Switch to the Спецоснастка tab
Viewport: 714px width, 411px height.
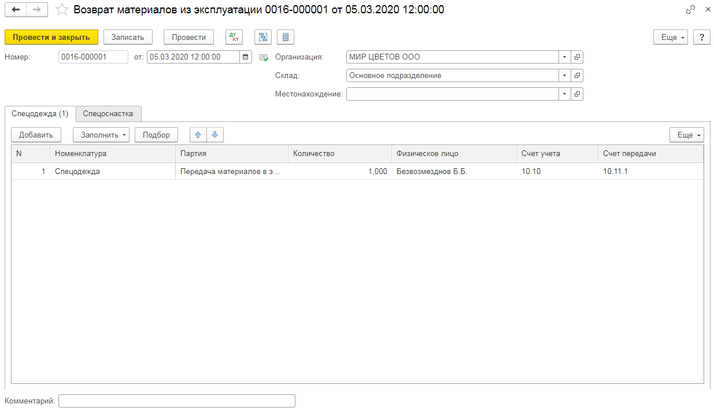[109, 114]
